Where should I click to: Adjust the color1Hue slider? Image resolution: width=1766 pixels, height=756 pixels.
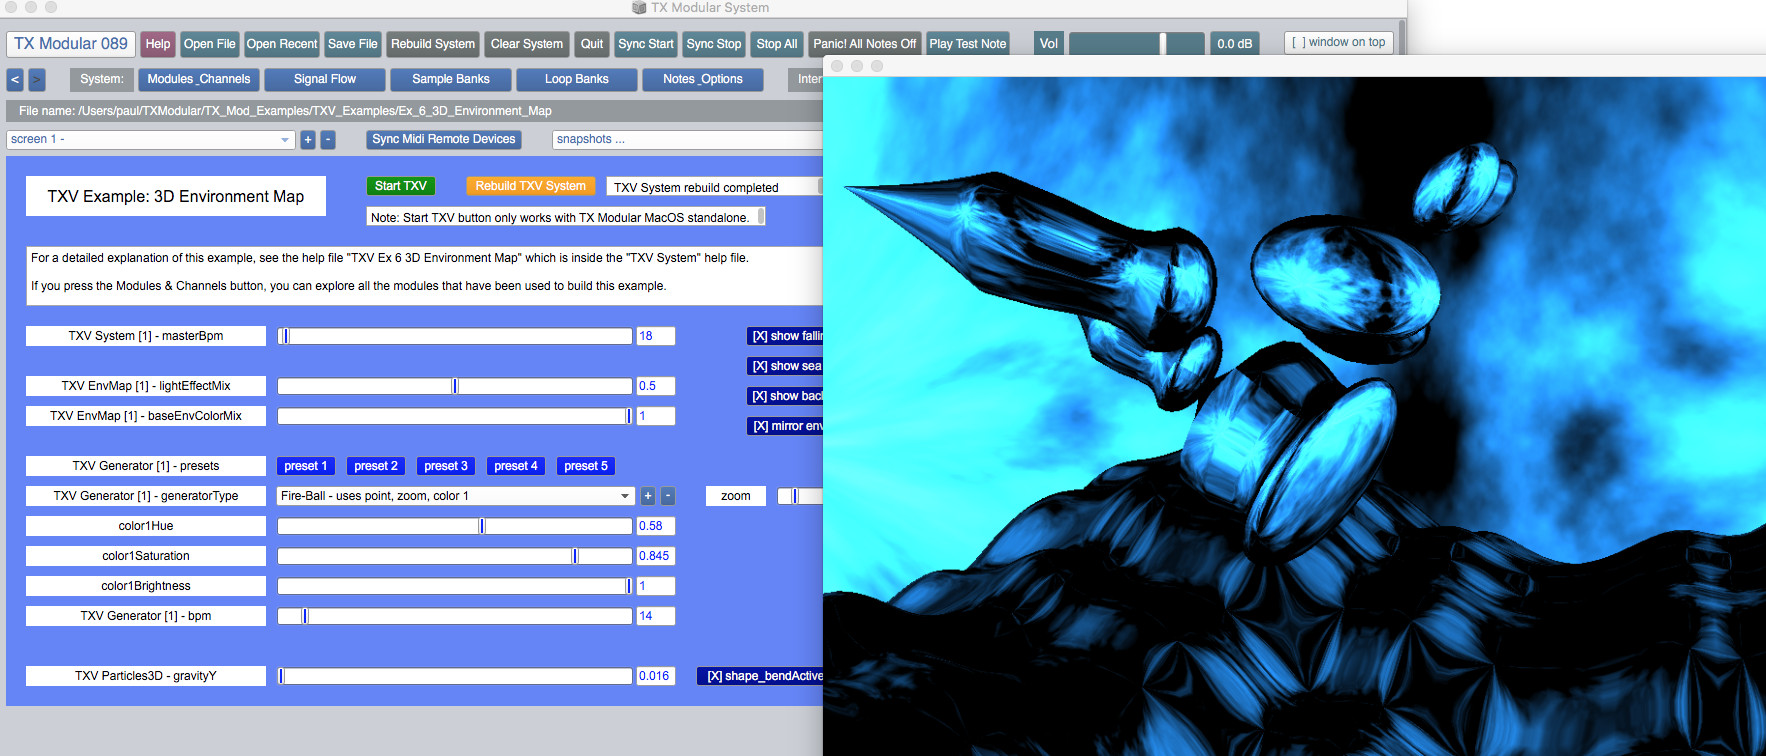(x=482, y=526)
